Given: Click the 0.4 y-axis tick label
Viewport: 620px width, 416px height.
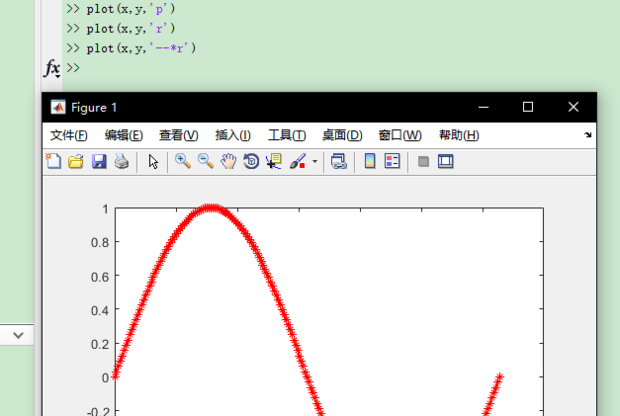Looking at the screenshot, I should (100, 310).
